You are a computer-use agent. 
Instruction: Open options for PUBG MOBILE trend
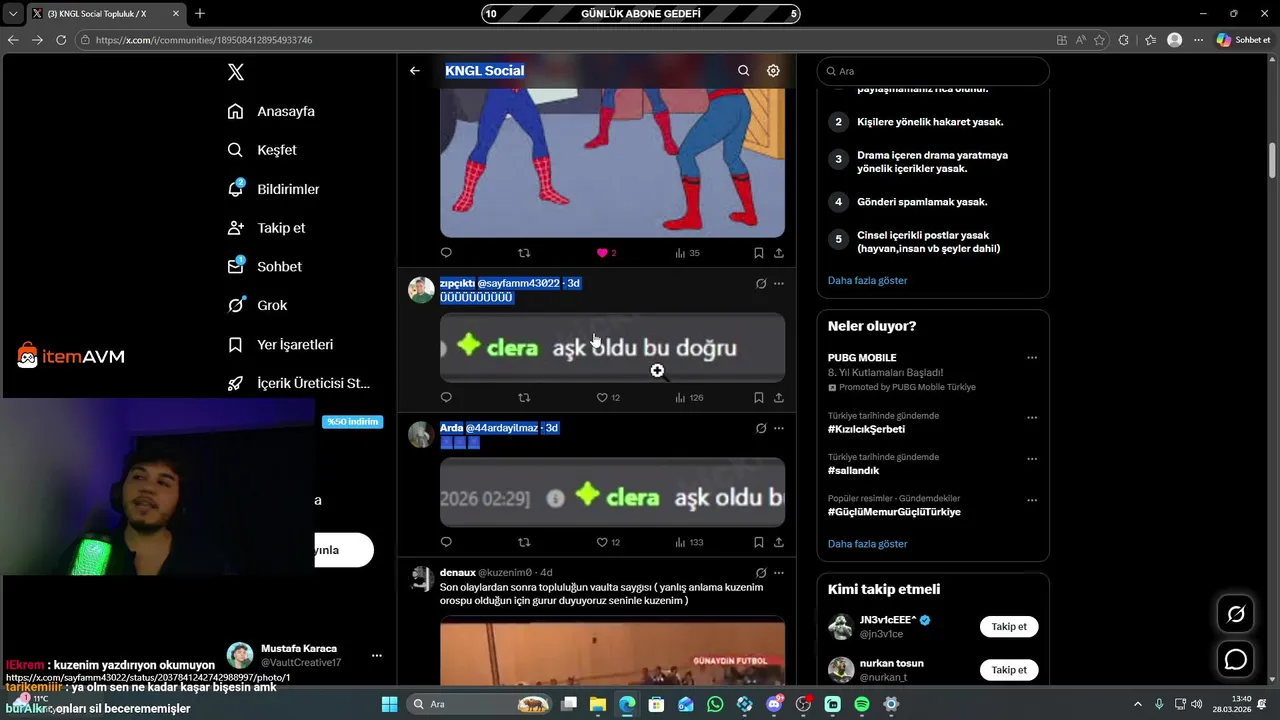click(1032, 358)
